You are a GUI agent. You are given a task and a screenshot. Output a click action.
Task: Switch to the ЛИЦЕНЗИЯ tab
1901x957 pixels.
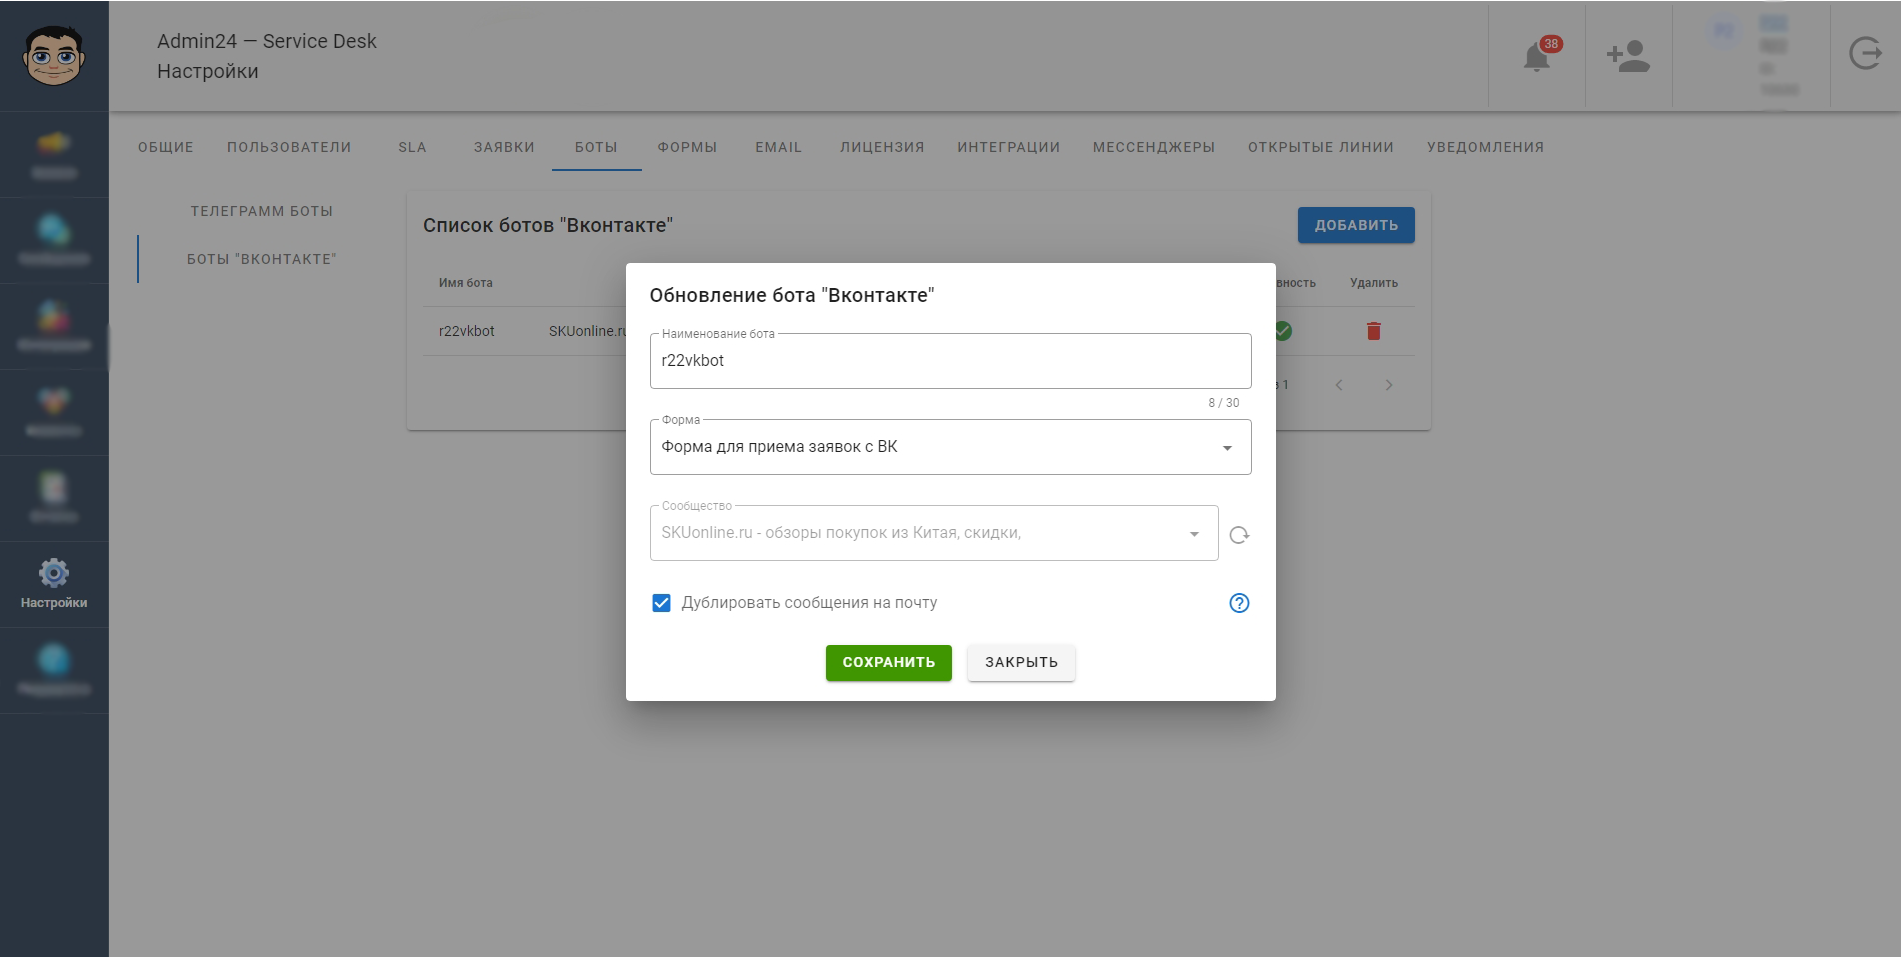882,147
